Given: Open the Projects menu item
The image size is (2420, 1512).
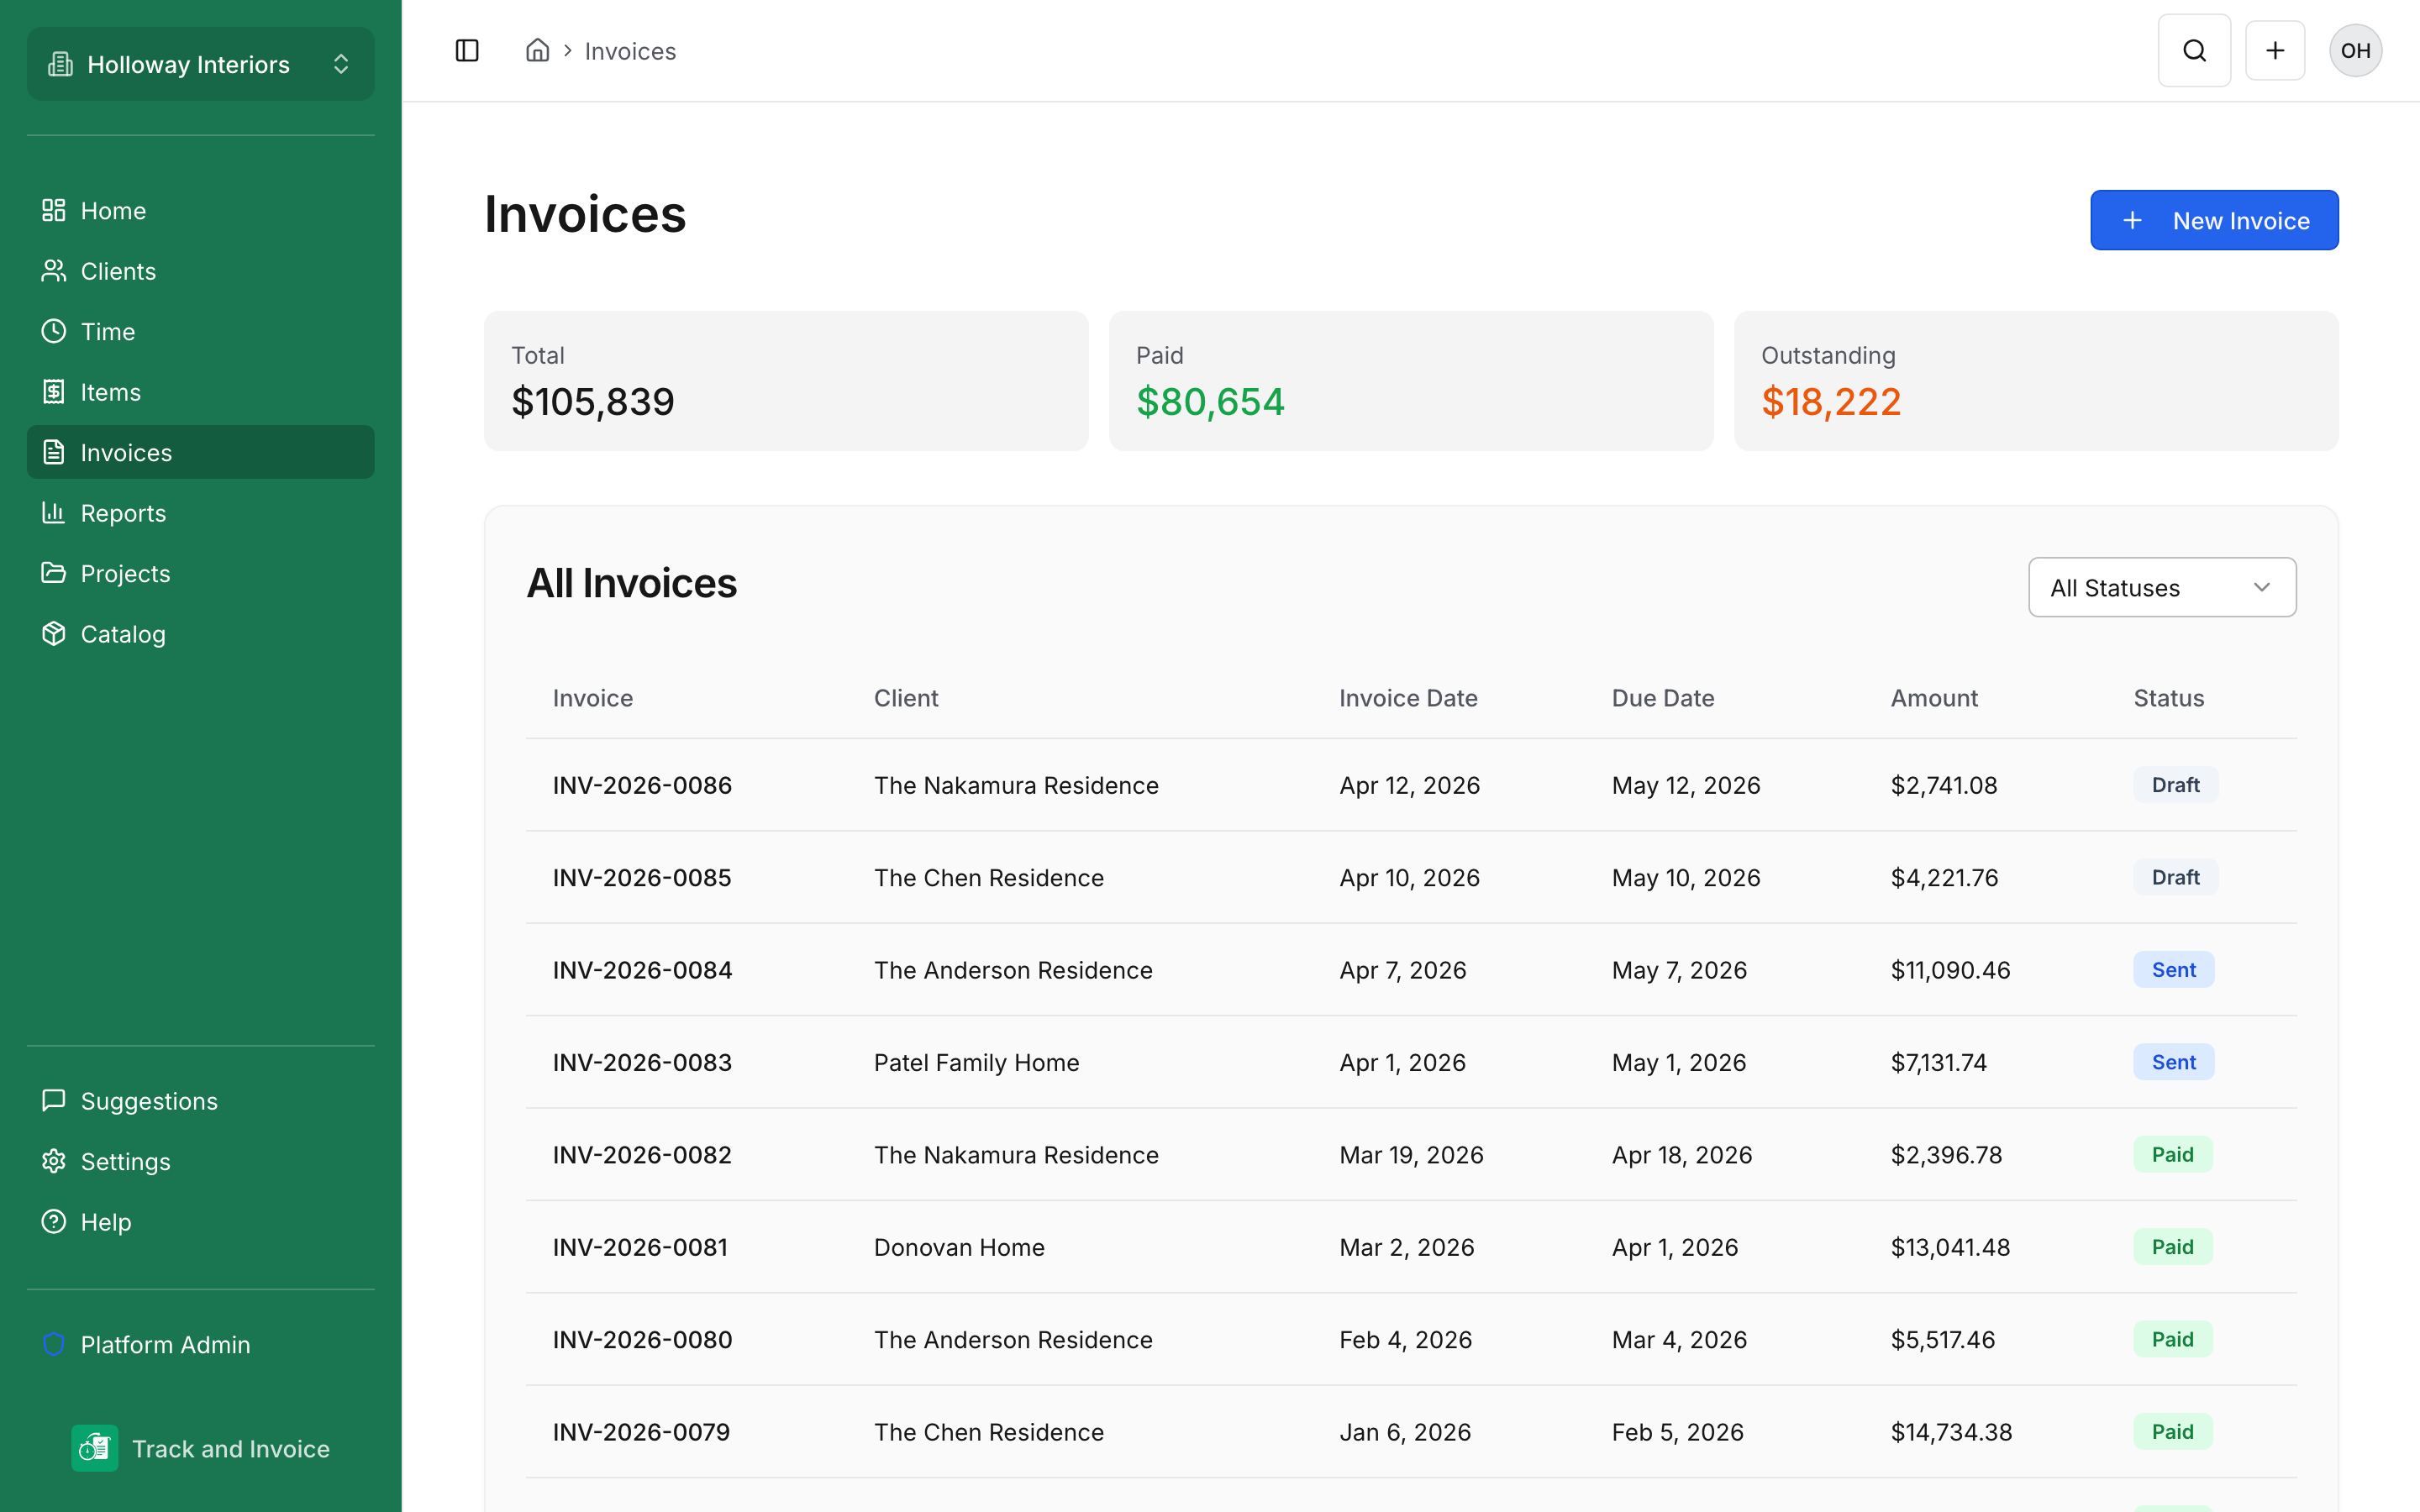Looking at the screenshot, I should [x=201, y=573].
